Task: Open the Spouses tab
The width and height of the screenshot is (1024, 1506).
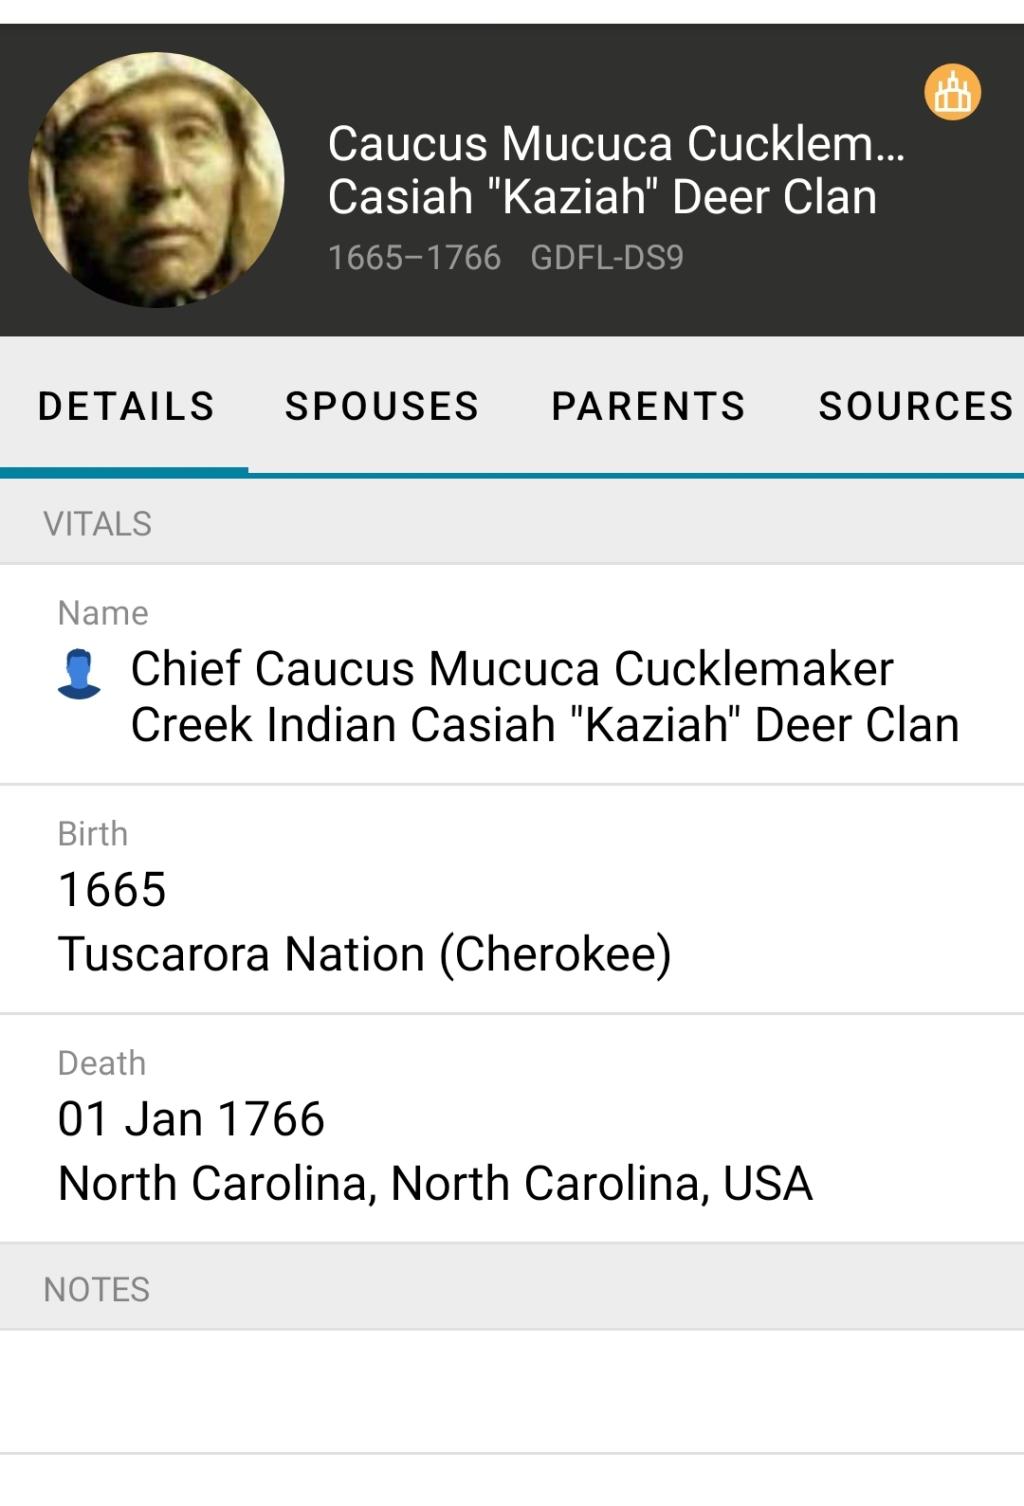Action: [382, 406]
